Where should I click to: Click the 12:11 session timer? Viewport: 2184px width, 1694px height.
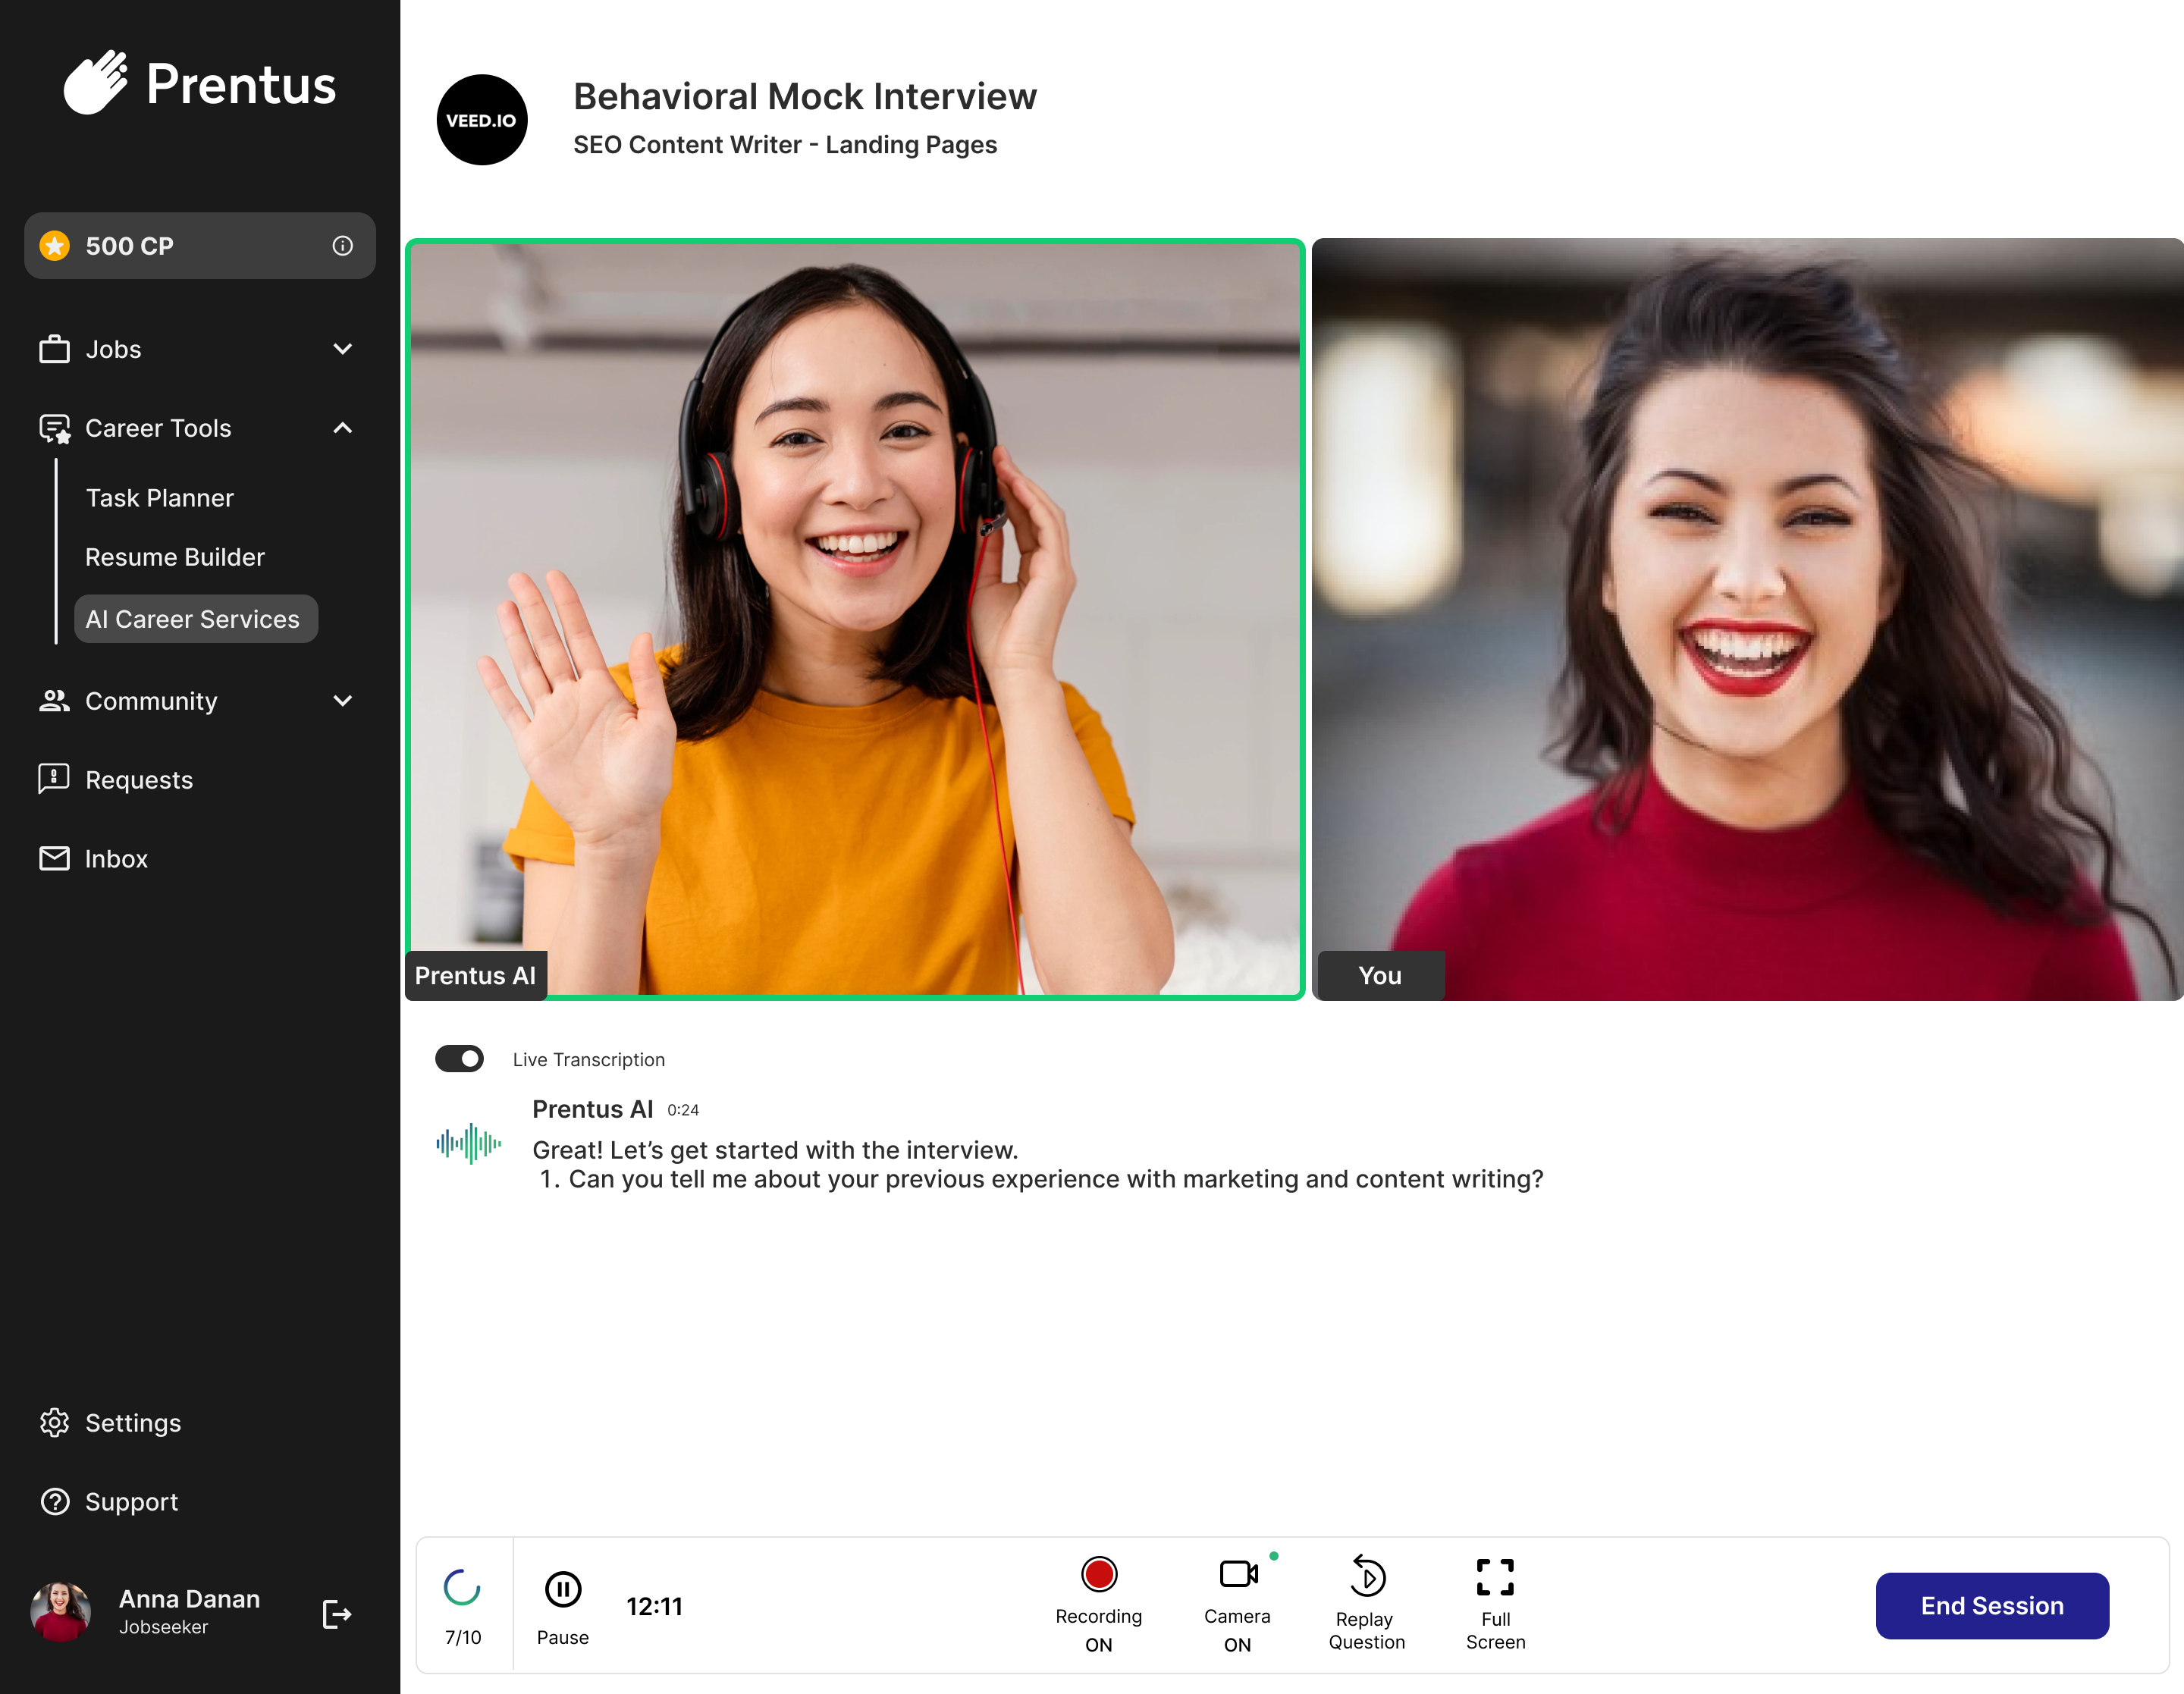point(654,1606)
